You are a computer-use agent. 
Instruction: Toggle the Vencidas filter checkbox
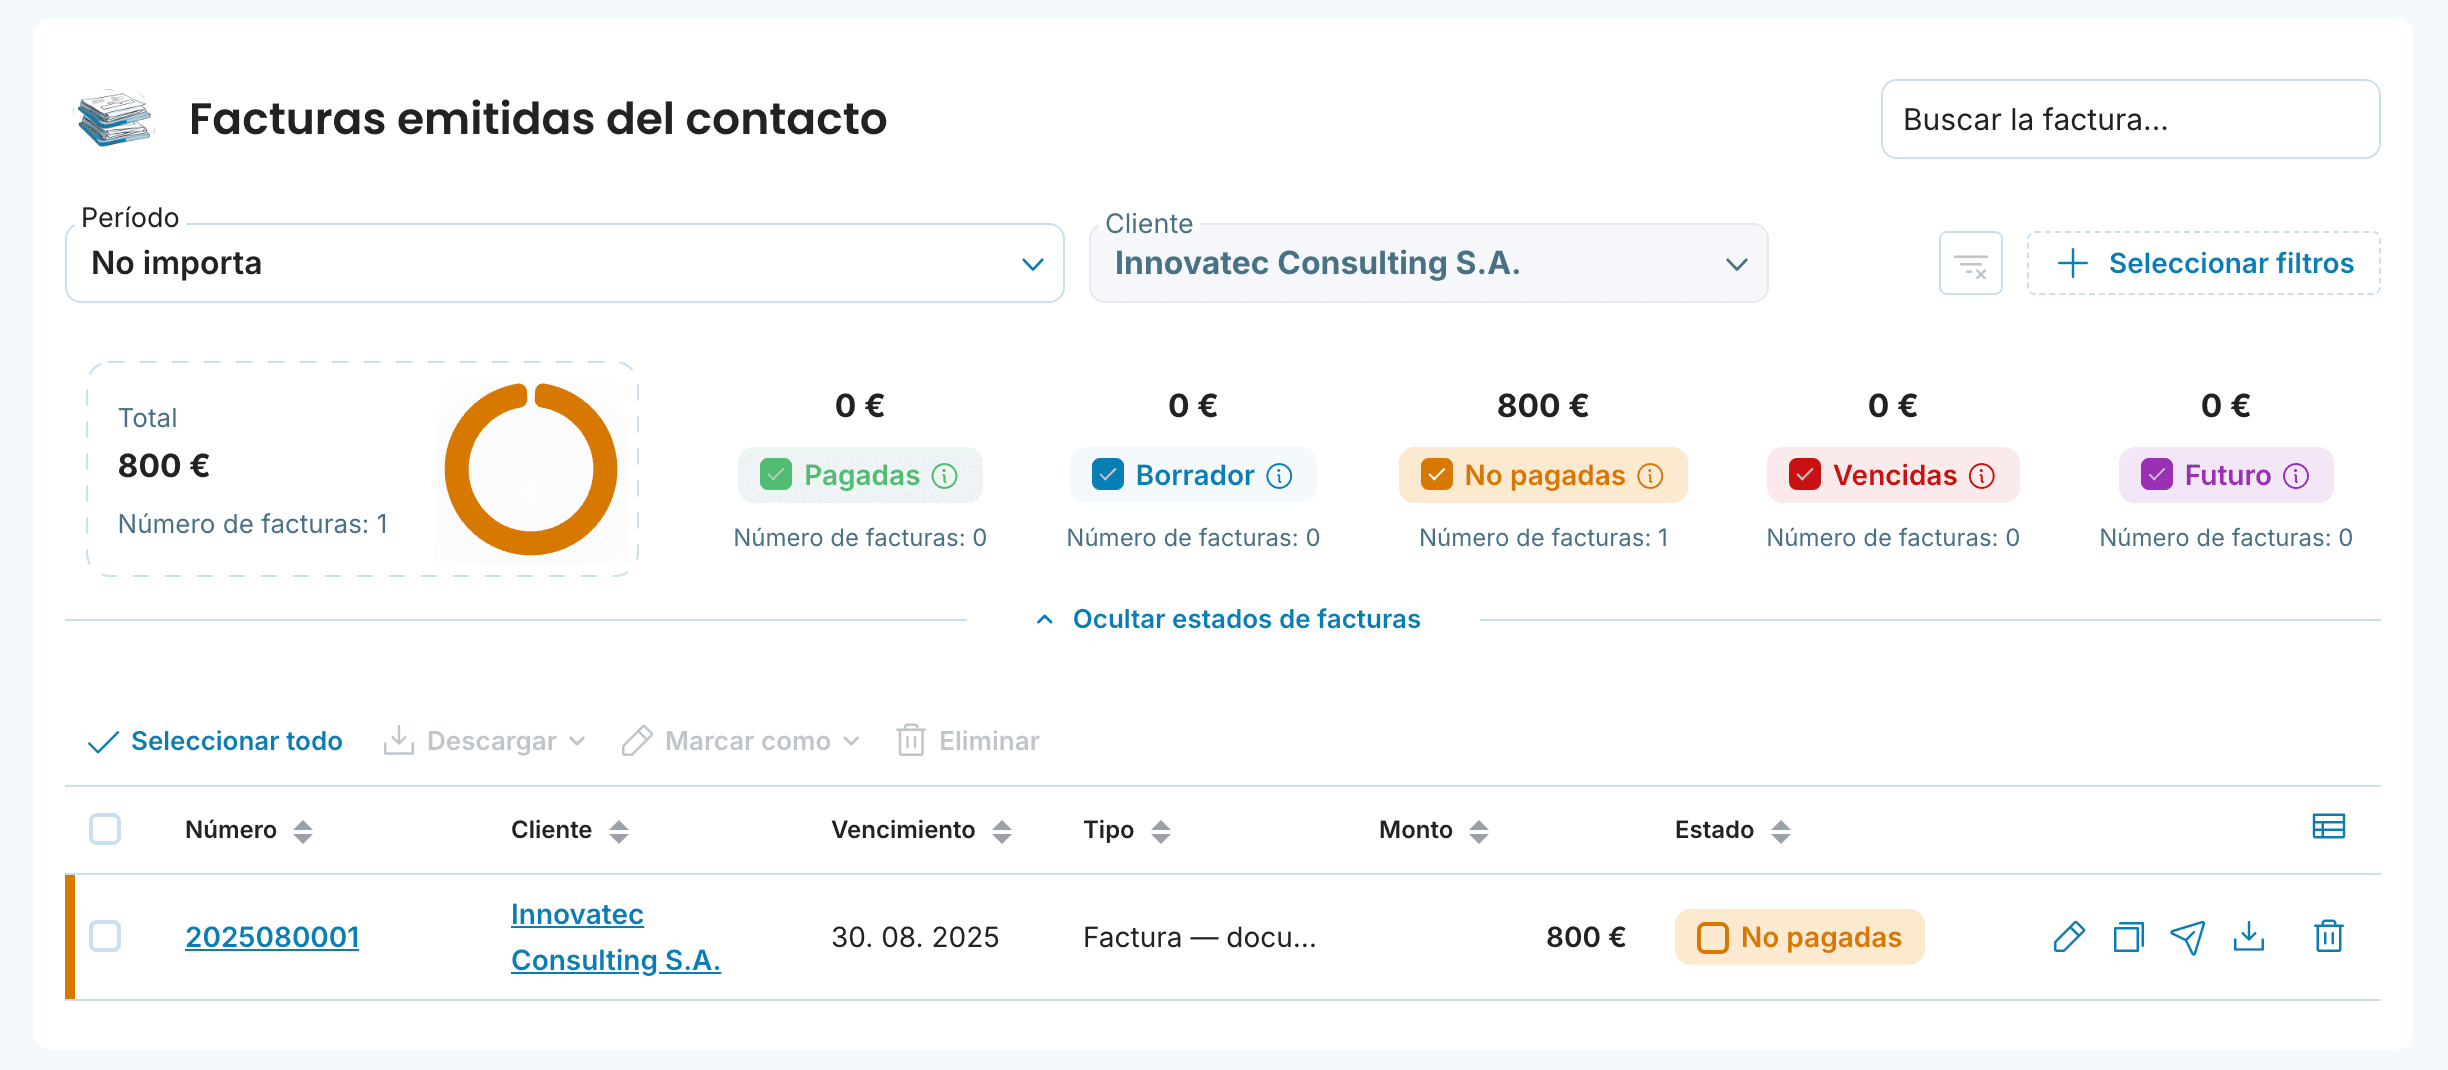coord(1805,474)
